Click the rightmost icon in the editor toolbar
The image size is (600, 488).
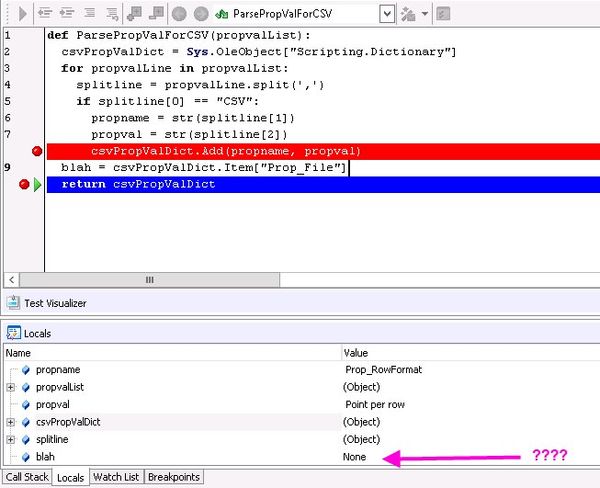click(443, 14)
